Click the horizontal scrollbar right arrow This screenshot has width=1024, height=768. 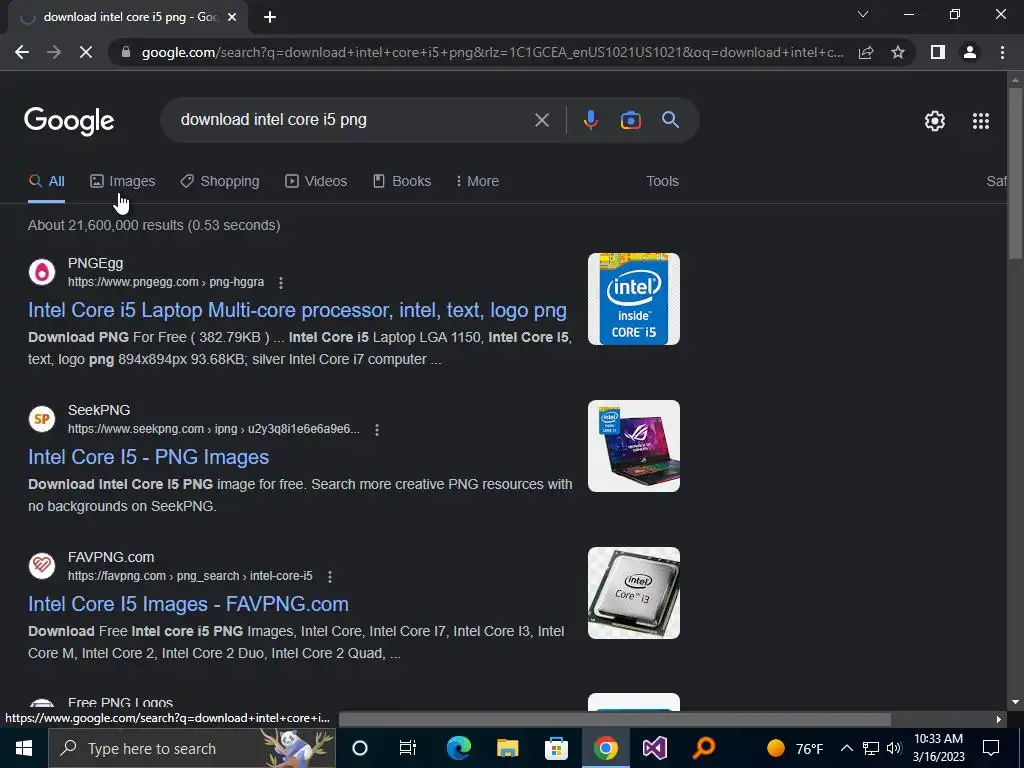(999, 719)
